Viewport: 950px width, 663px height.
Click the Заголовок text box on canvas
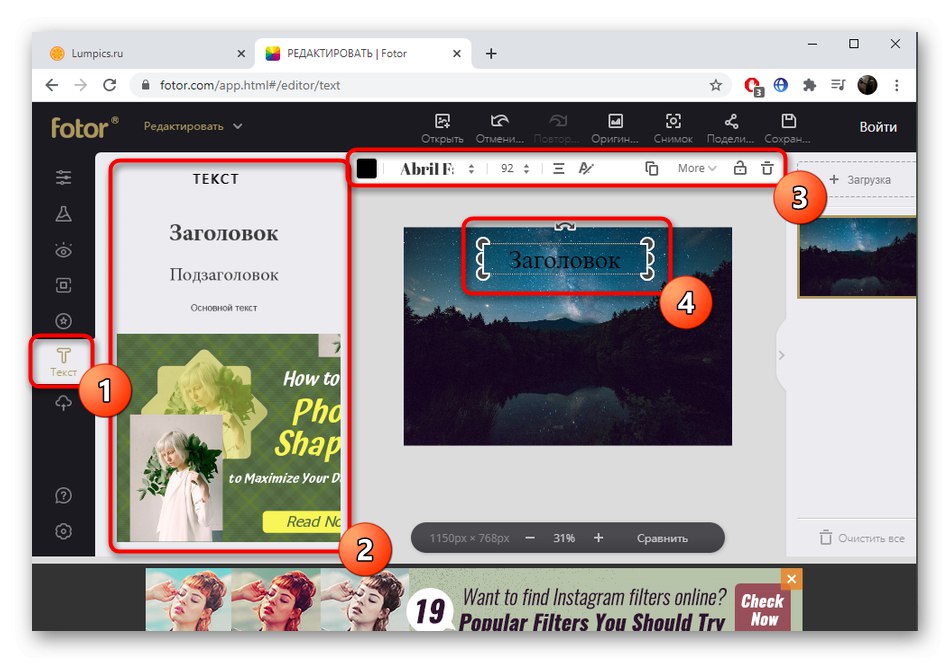[x=565, y=260]
